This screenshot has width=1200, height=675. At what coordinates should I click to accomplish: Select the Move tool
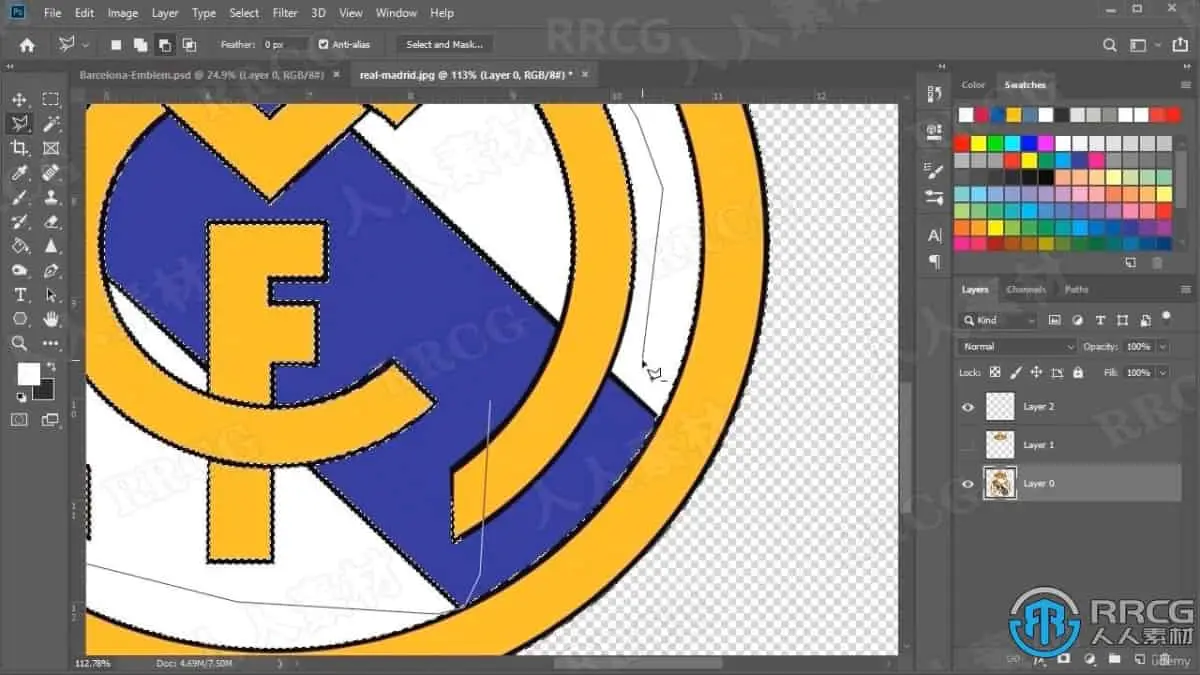pos(19,100)
